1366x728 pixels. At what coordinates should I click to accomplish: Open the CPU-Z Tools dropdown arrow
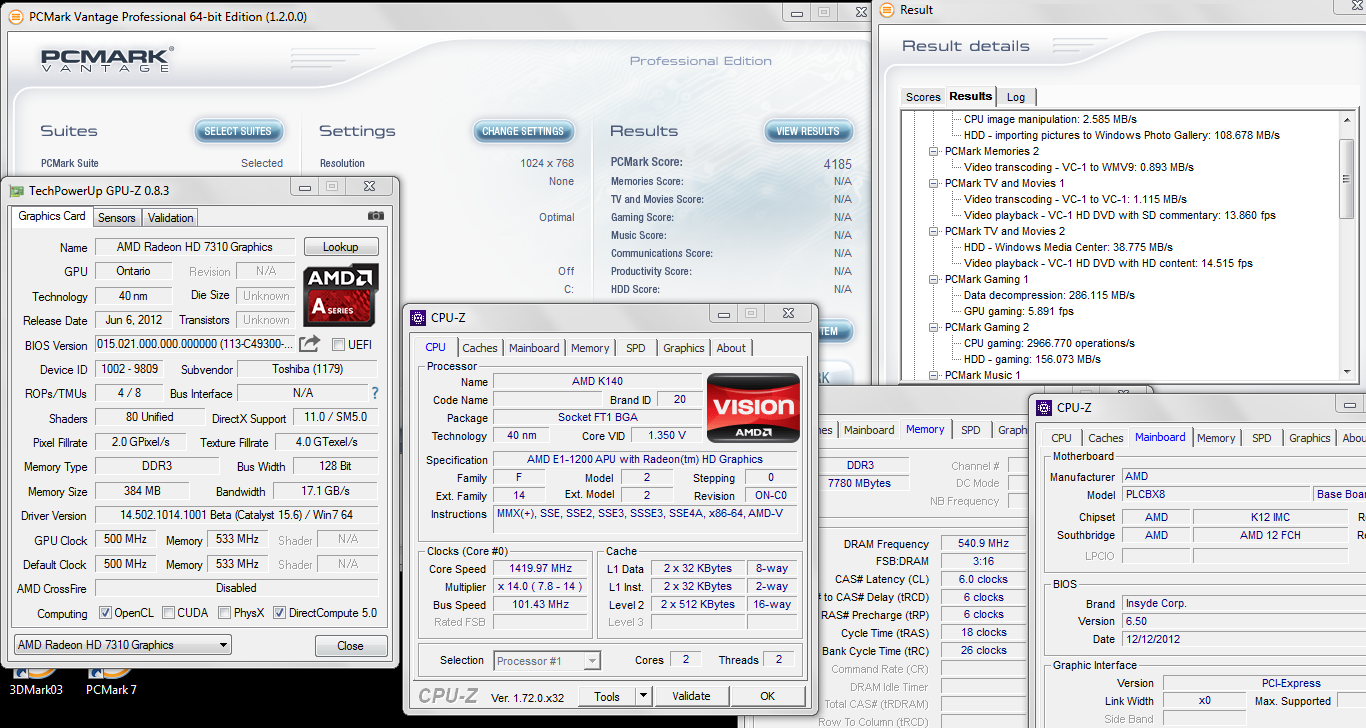pos(643,696)
